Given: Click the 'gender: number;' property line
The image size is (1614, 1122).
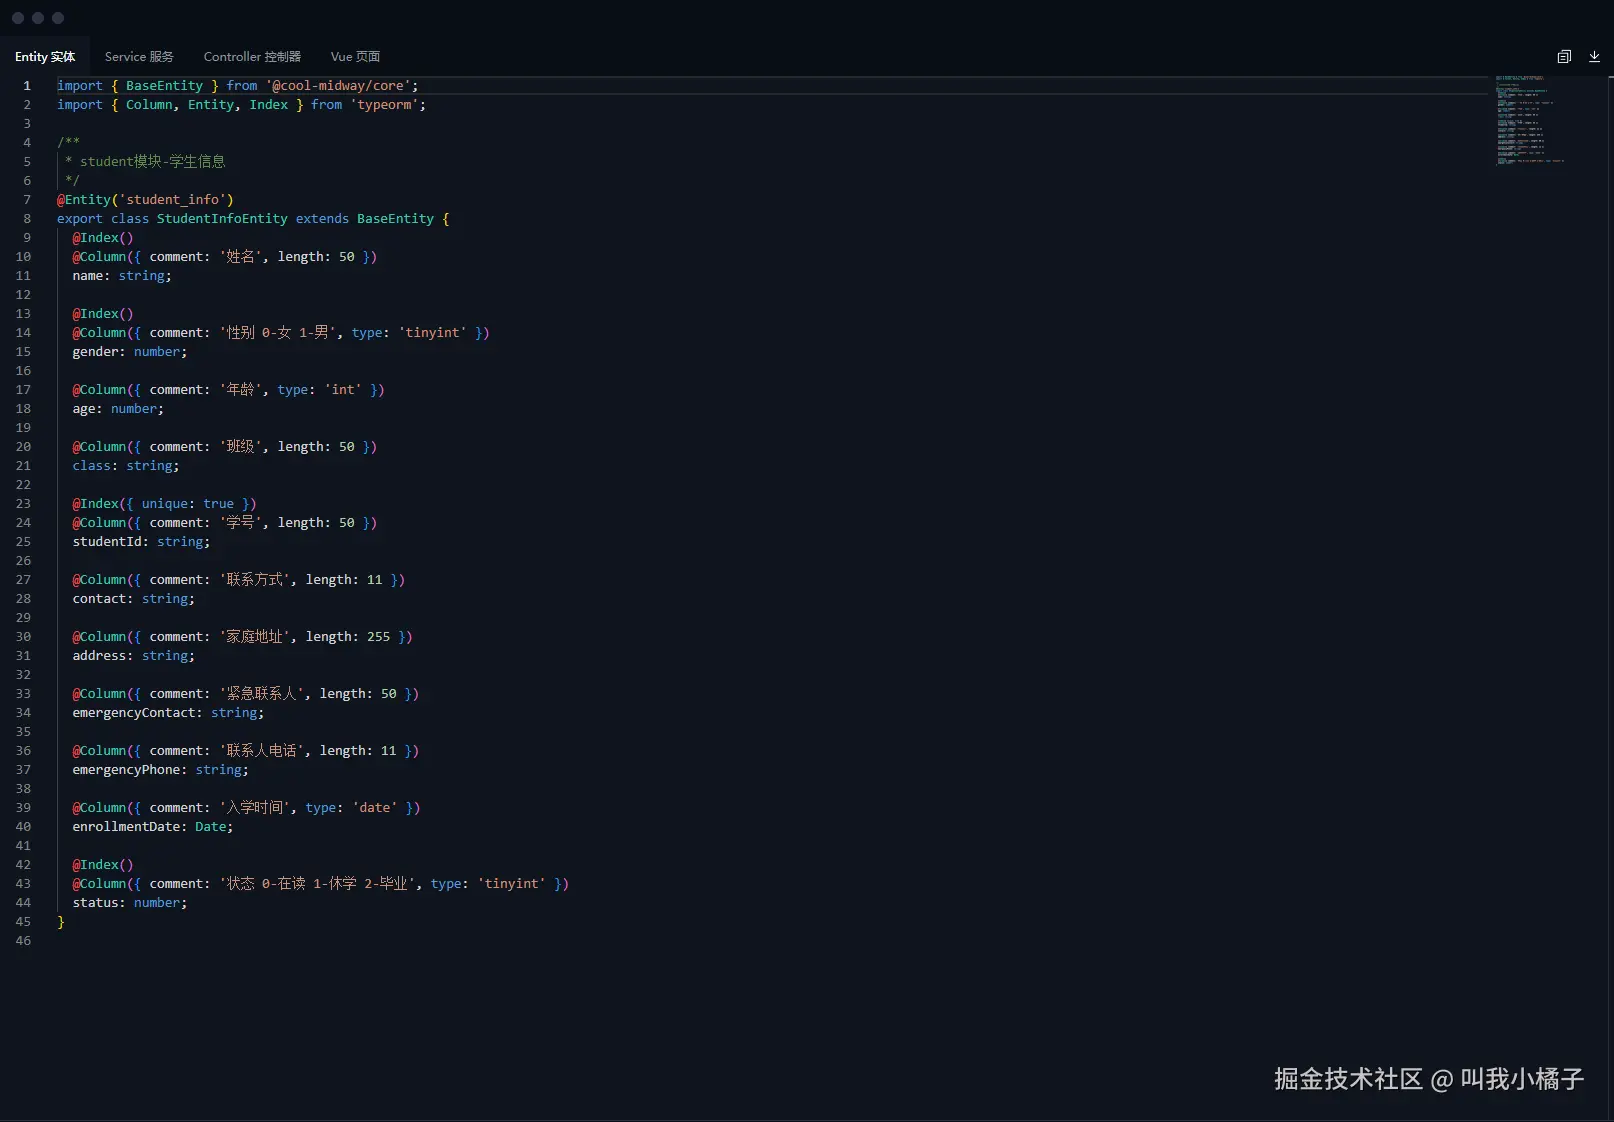Looking at the screenshot, I should (x=130, y=352).
